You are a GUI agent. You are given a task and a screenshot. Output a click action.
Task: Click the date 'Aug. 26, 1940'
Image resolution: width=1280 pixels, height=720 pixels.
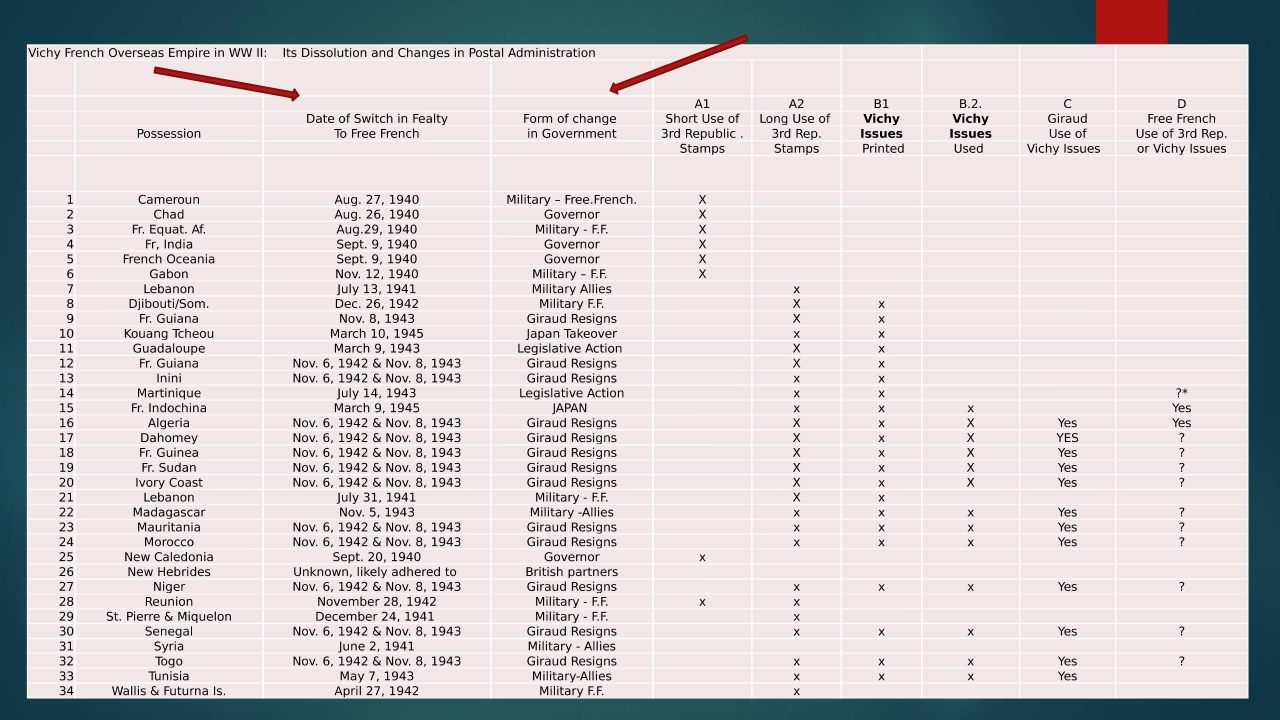tap(377, 215)
